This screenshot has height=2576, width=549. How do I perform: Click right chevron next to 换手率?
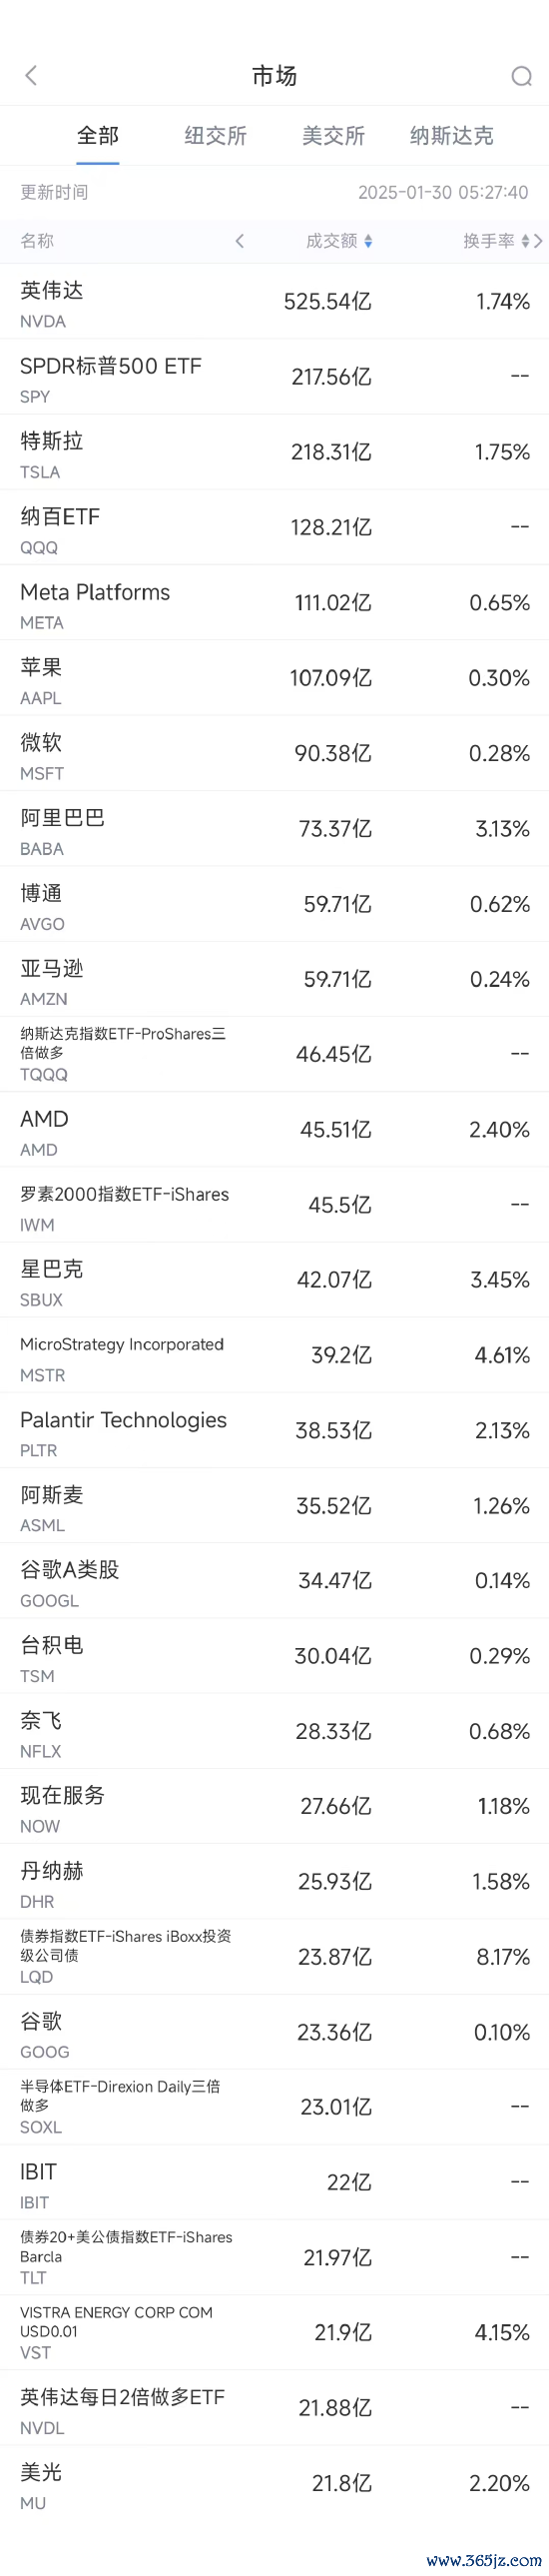pos(538,241)
